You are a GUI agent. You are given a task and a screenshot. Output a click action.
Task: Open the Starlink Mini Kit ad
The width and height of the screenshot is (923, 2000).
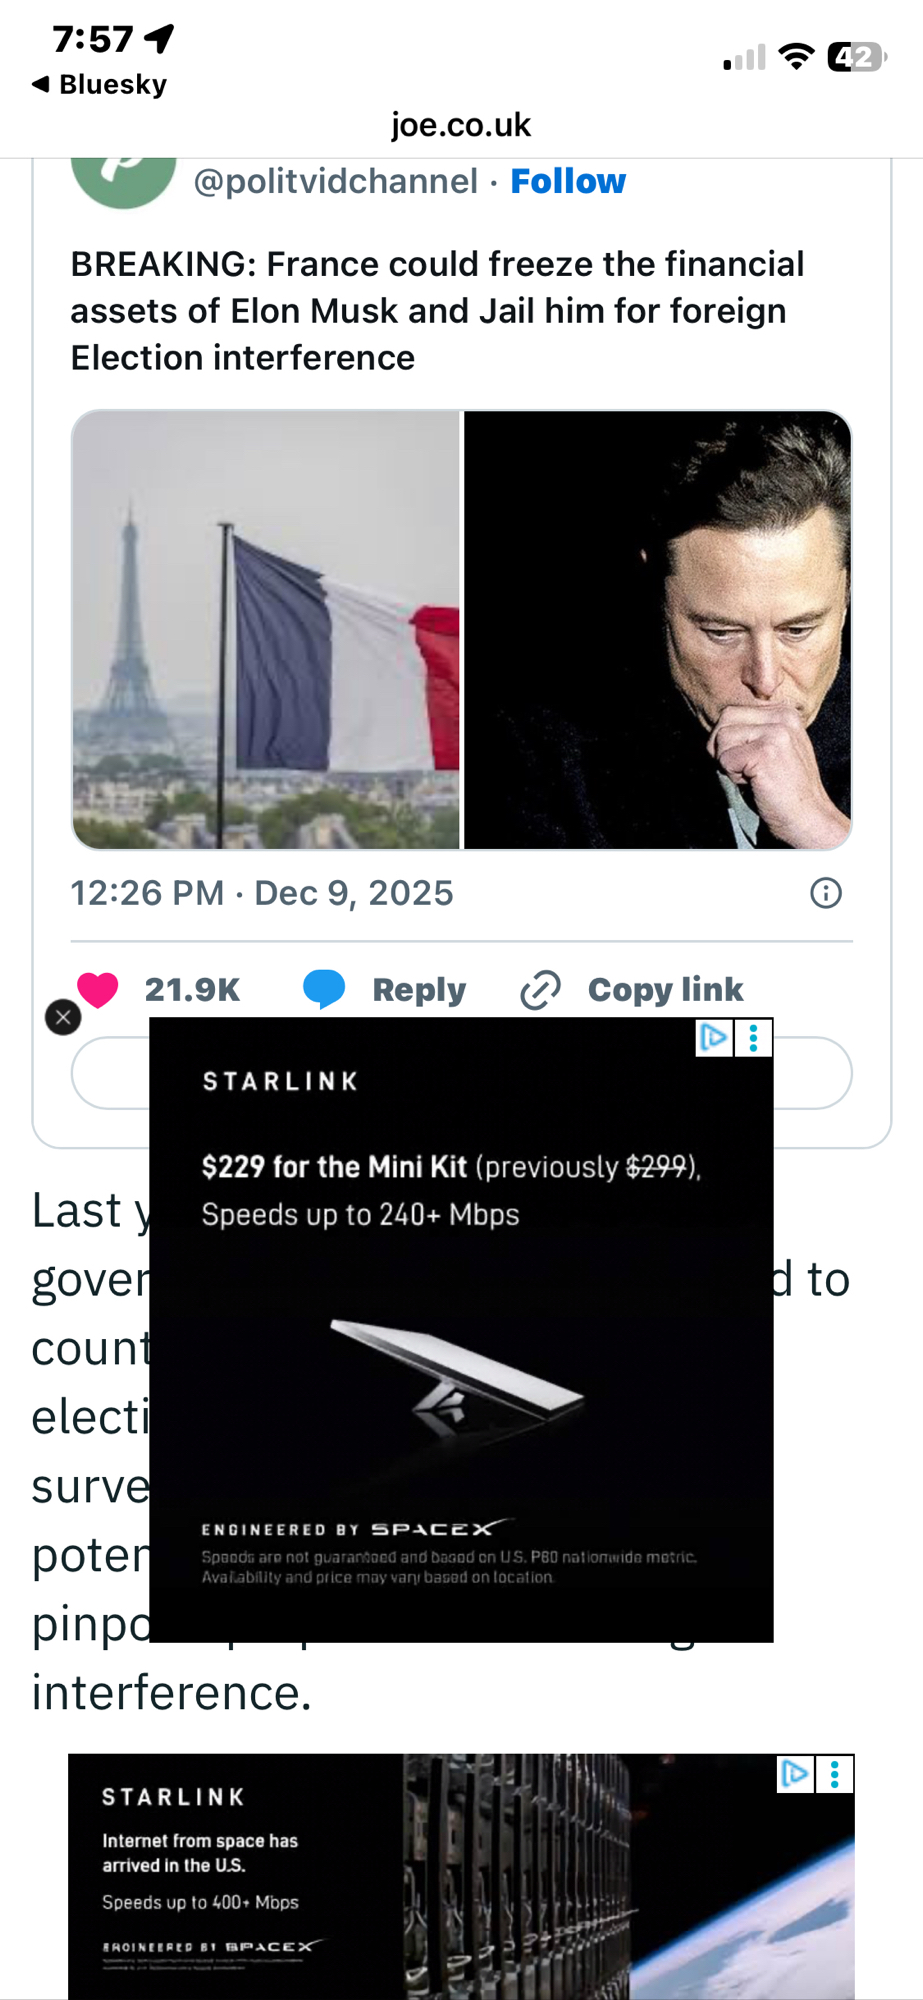pyautogui.click(x=460, y=1360)
